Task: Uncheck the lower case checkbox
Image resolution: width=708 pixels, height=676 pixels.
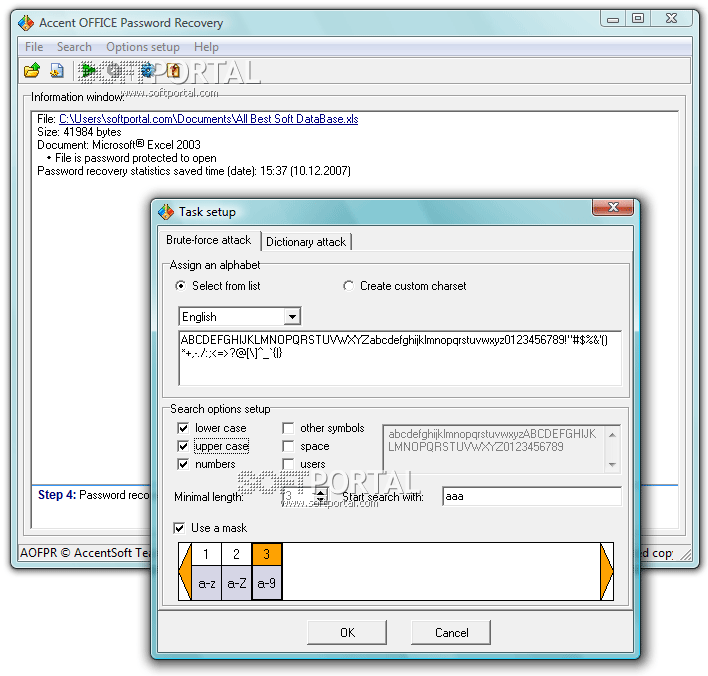Action: [x=183, y=428]
